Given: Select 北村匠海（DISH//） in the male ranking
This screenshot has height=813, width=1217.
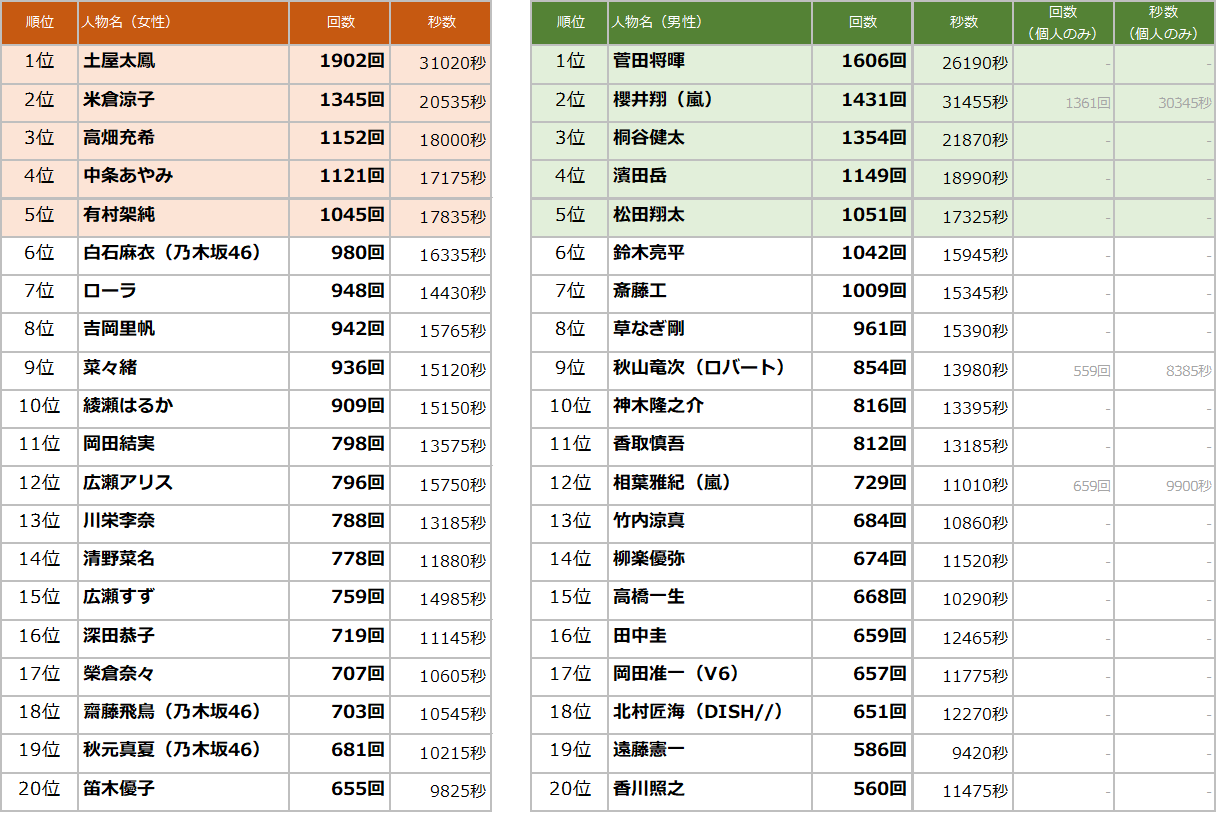Looking at the screenshot, I should click(x=709, y=712).
